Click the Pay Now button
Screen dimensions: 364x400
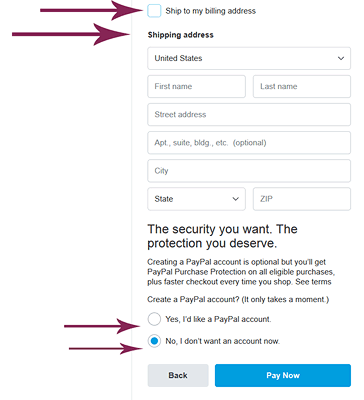(x=283, y=375)
